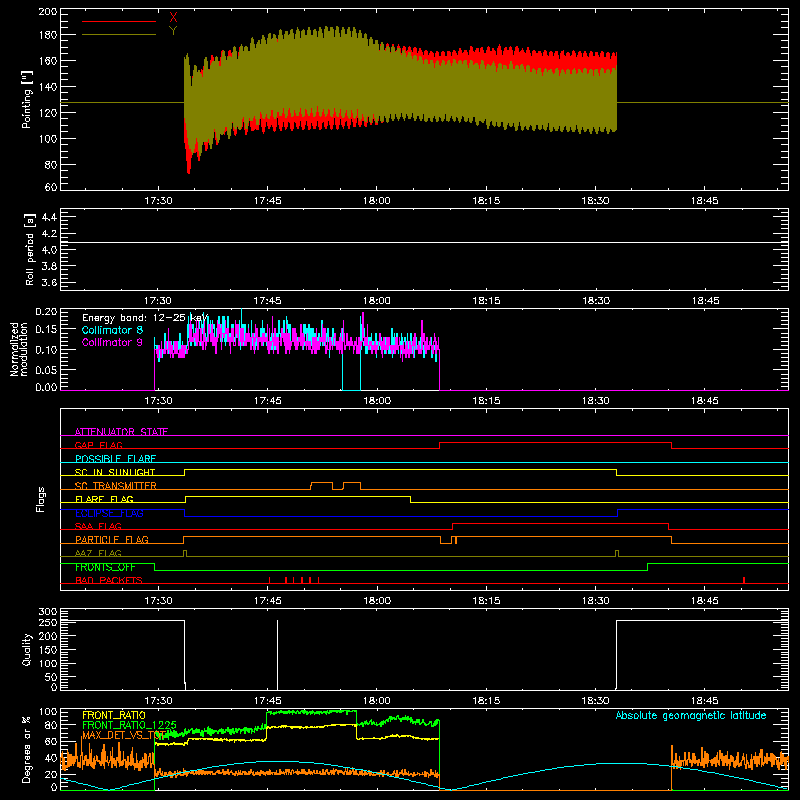This screenshot has width=800, height=800.
Task: Select the orange MAX_DET_VS_TOT legend label
Action: (x=123, y=735)
